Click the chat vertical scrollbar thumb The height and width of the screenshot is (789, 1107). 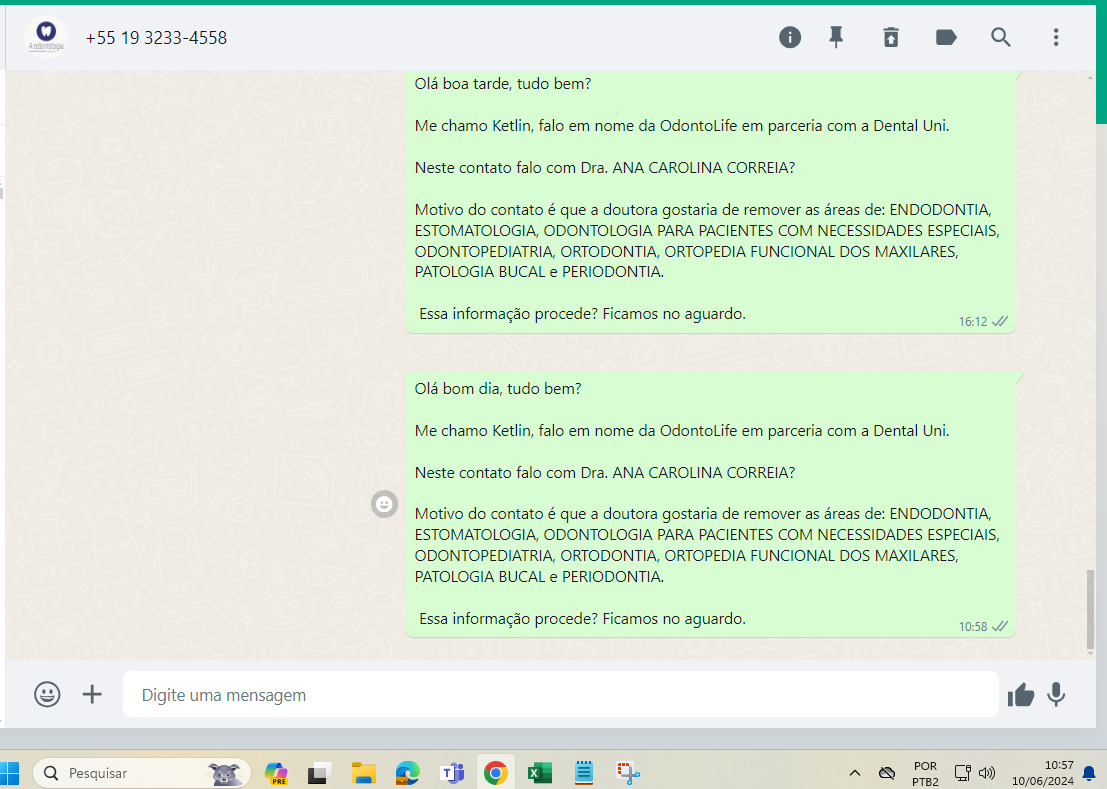tap(1091, 610)
